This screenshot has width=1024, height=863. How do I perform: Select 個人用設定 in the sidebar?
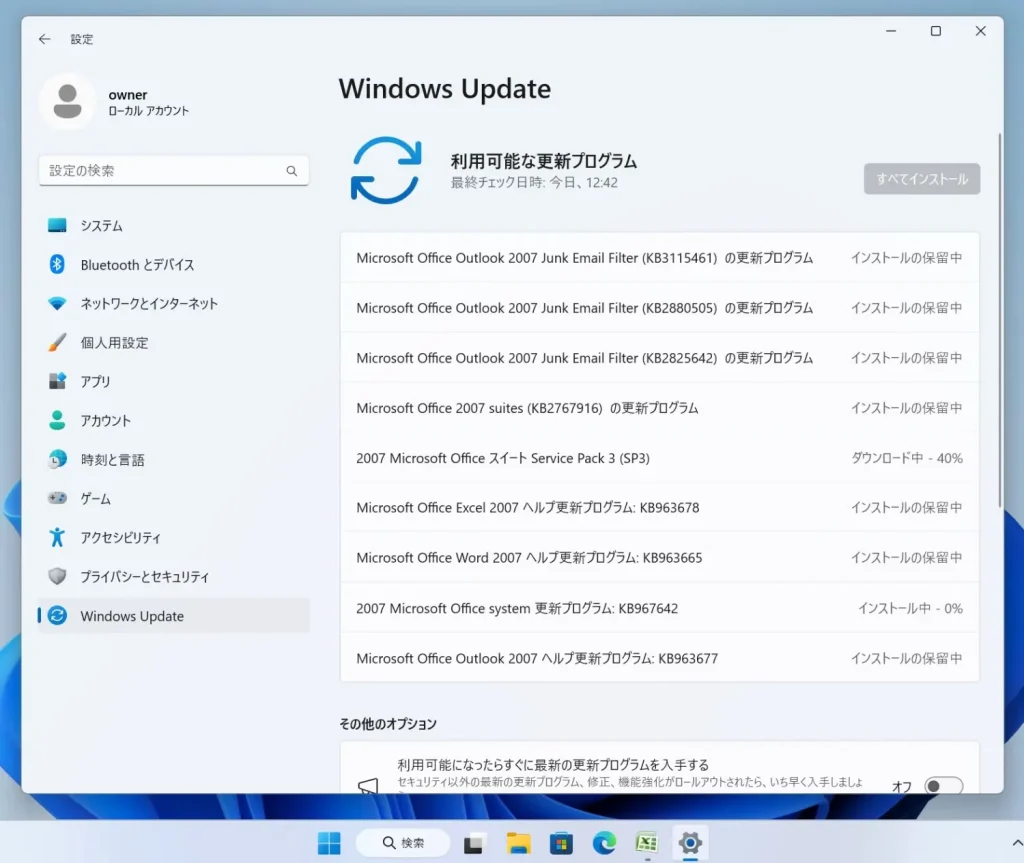(x=59, y=342)
